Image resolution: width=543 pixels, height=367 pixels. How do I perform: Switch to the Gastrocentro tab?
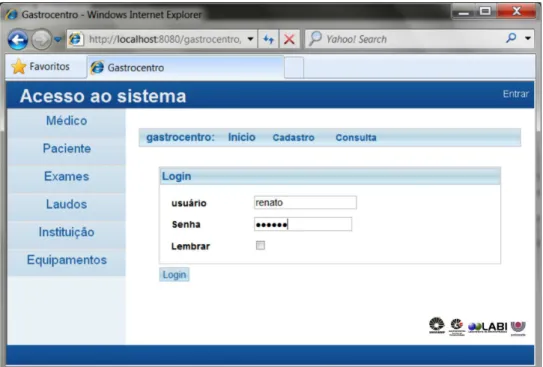click(x=186, y=67)
